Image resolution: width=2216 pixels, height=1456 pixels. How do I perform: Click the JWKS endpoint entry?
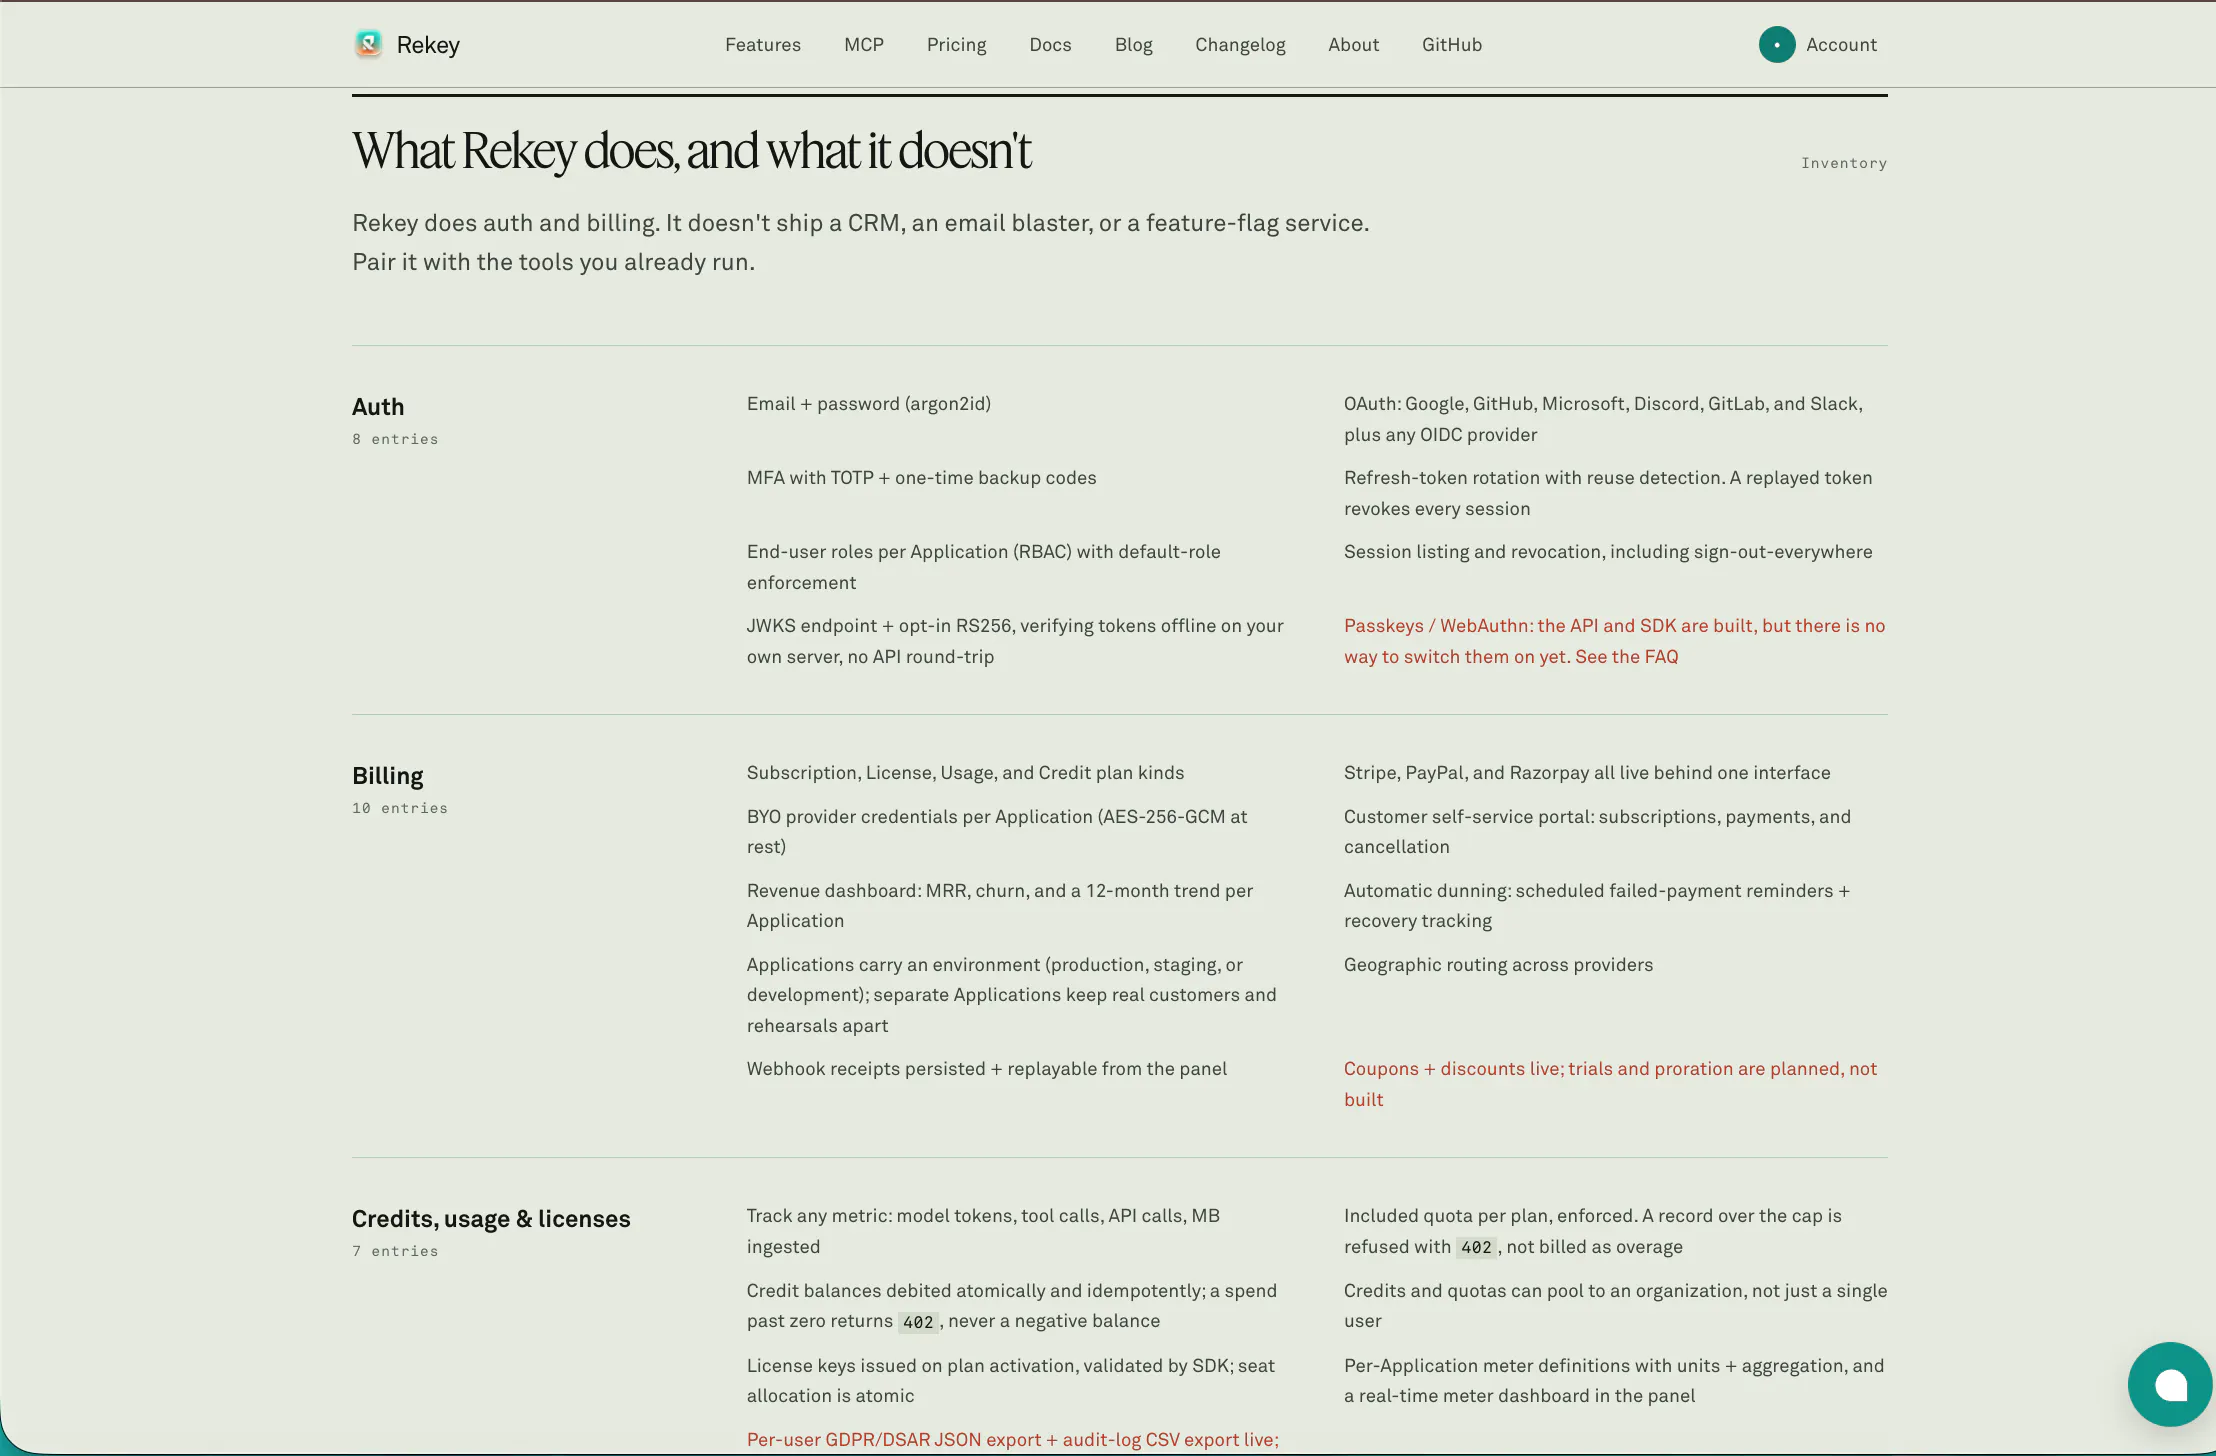click(1015, 641)
